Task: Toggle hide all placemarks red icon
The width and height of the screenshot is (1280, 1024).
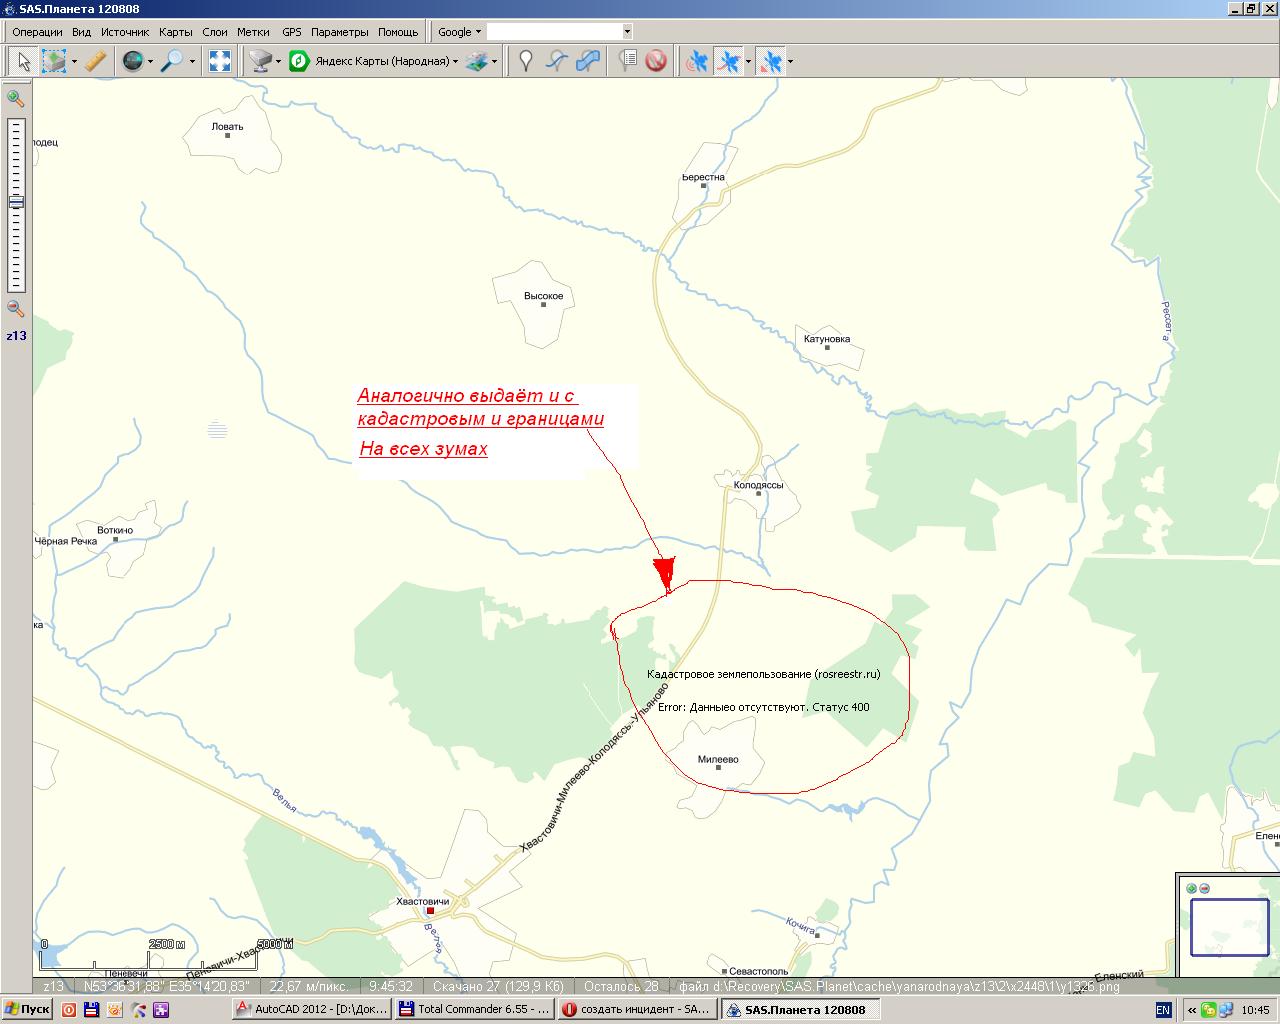Action: (656, 62)
